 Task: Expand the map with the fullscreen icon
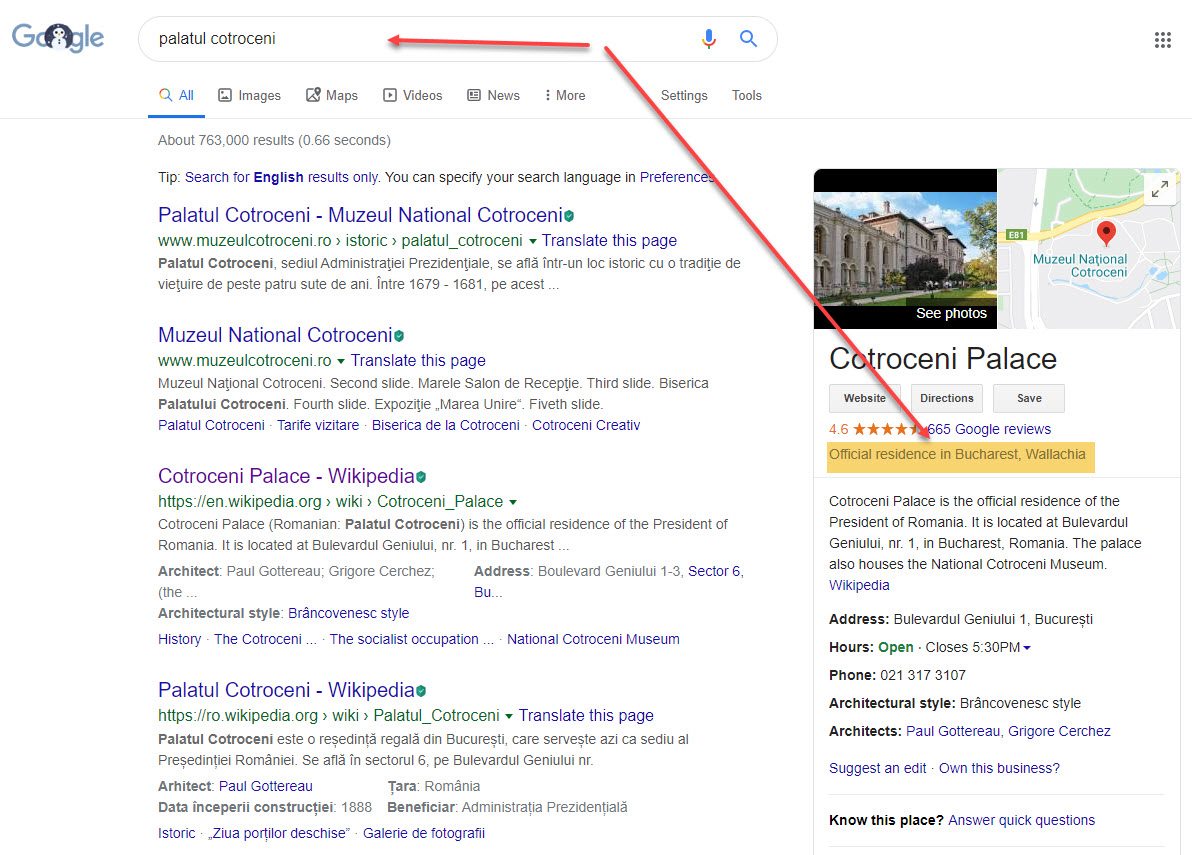[1159, 188]
